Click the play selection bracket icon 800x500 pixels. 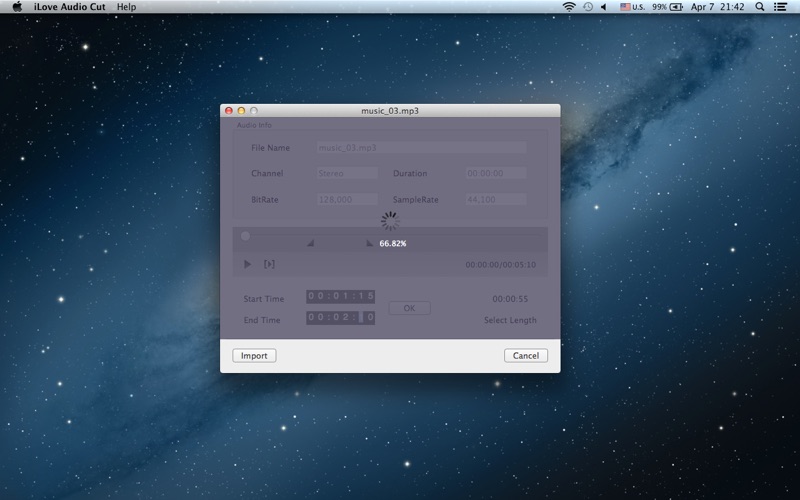[269, 265]
